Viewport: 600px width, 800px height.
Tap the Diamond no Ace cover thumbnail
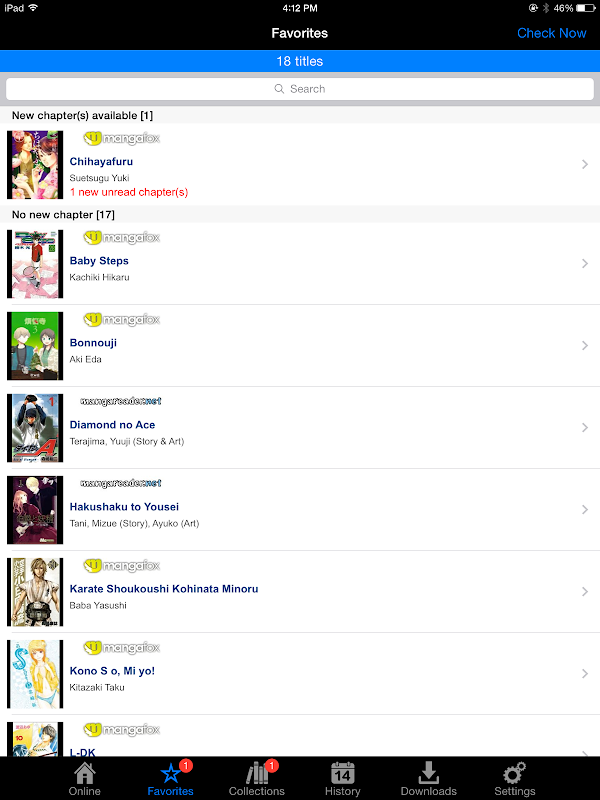click(35, 428)
